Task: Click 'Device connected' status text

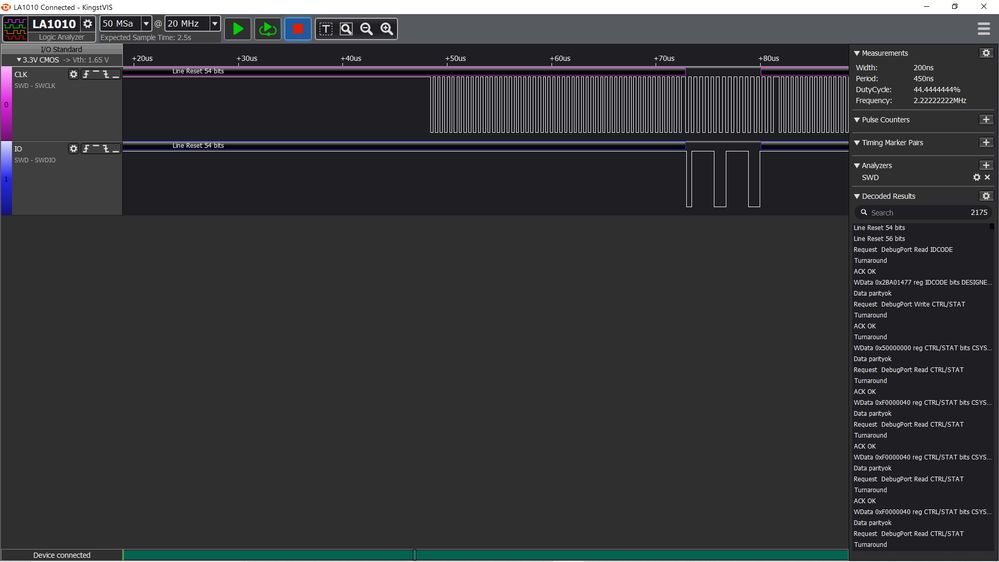Action: pos(62,555)
